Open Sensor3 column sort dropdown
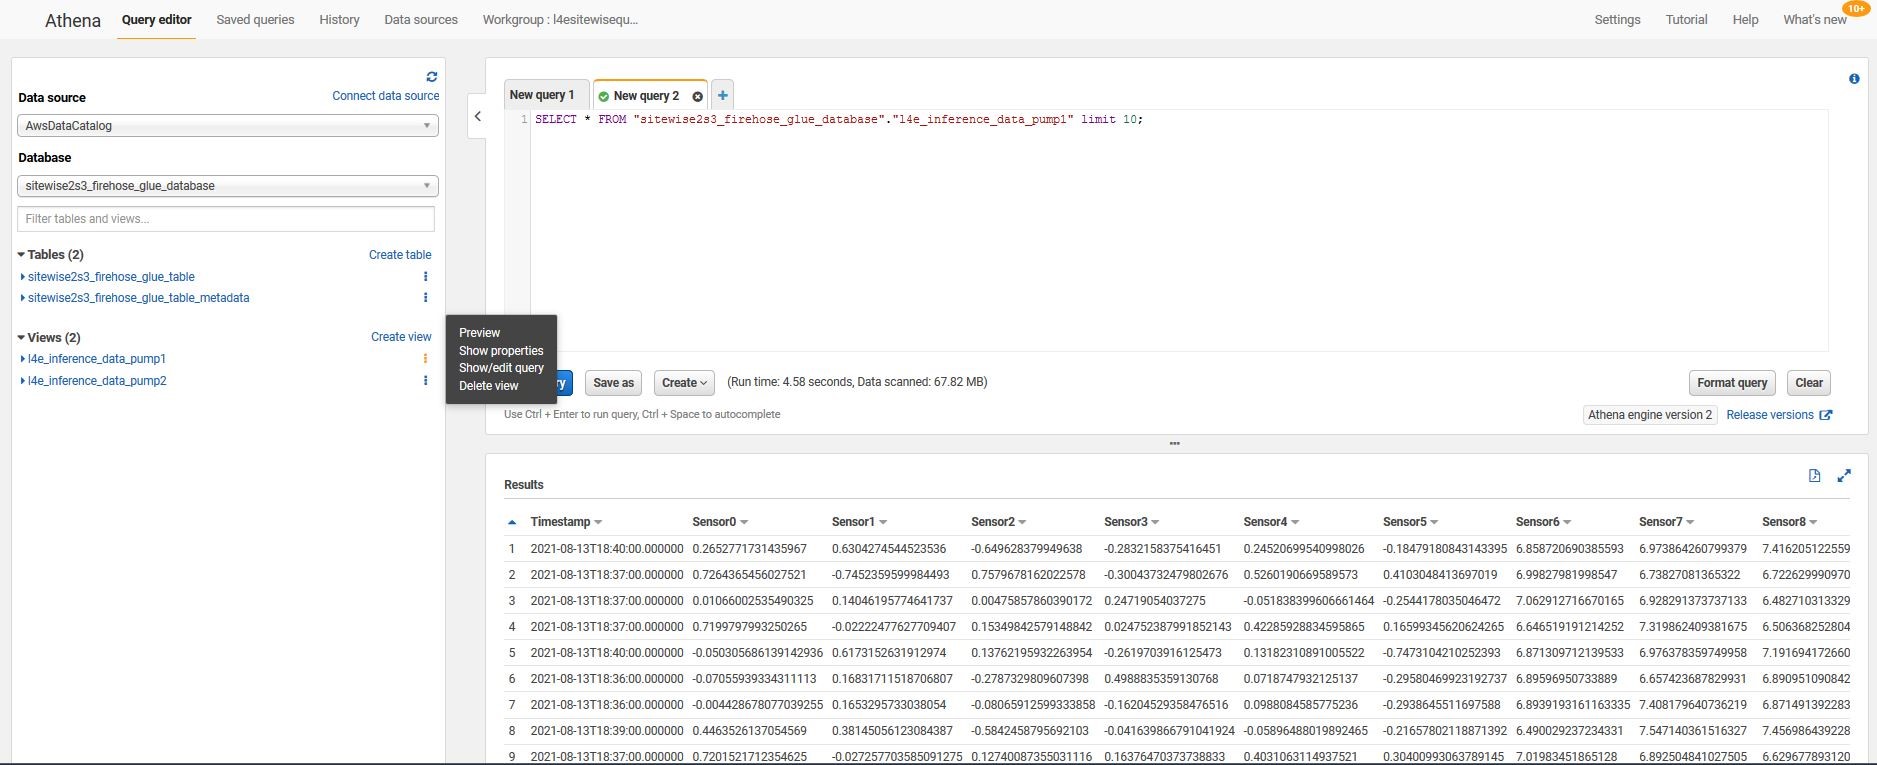Viewport: 1877px width, 765px height. (x=1155, y=523)
